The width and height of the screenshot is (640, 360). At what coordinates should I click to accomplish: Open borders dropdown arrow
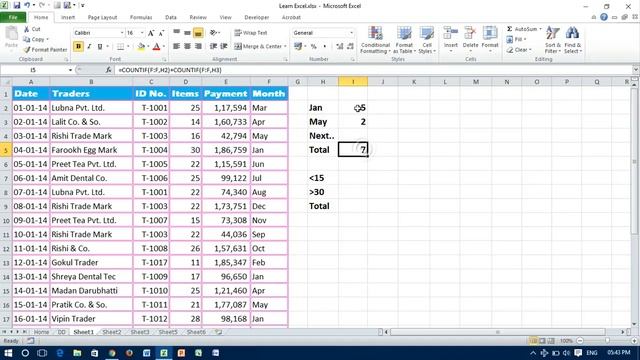pos(128,47)
